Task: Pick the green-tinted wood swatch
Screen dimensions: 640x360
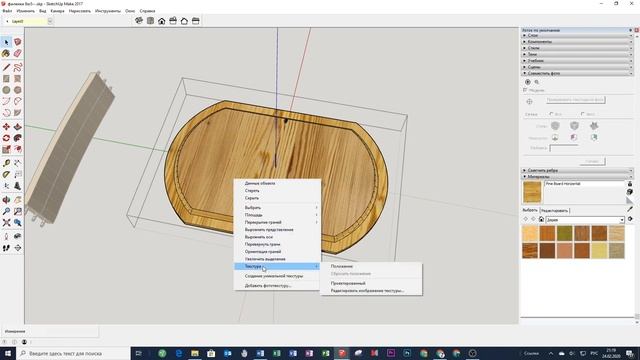Action: pyautogui.click(x=564, y=233)
